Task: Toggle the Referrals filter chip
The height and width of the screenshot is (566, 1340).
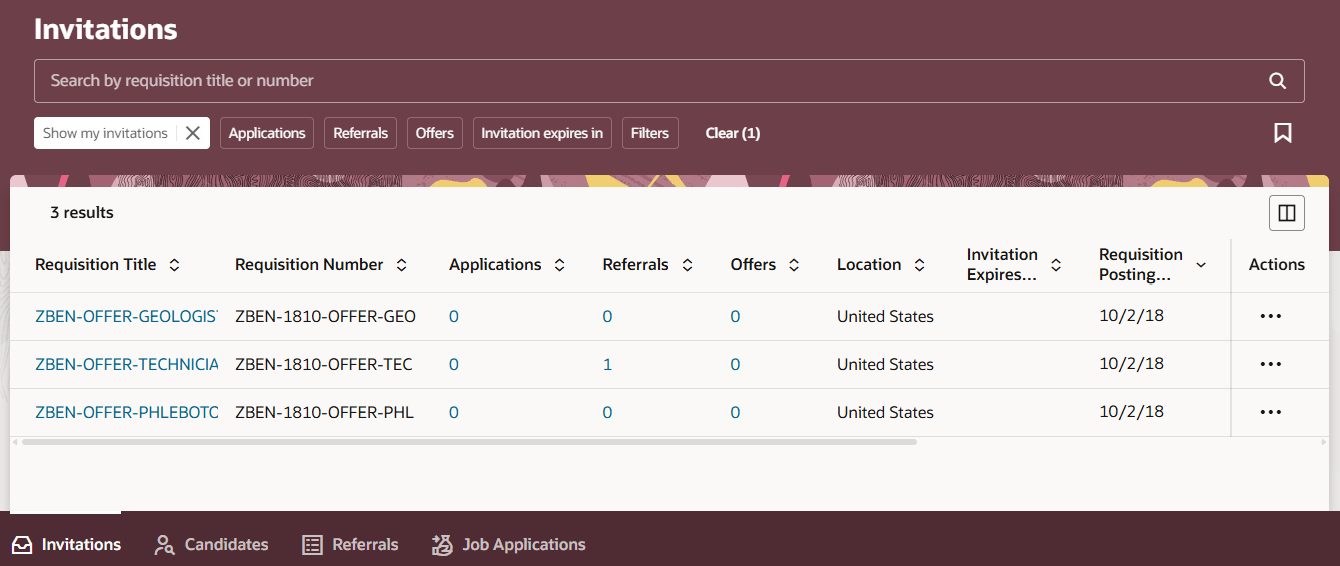Action: [360, 133]
